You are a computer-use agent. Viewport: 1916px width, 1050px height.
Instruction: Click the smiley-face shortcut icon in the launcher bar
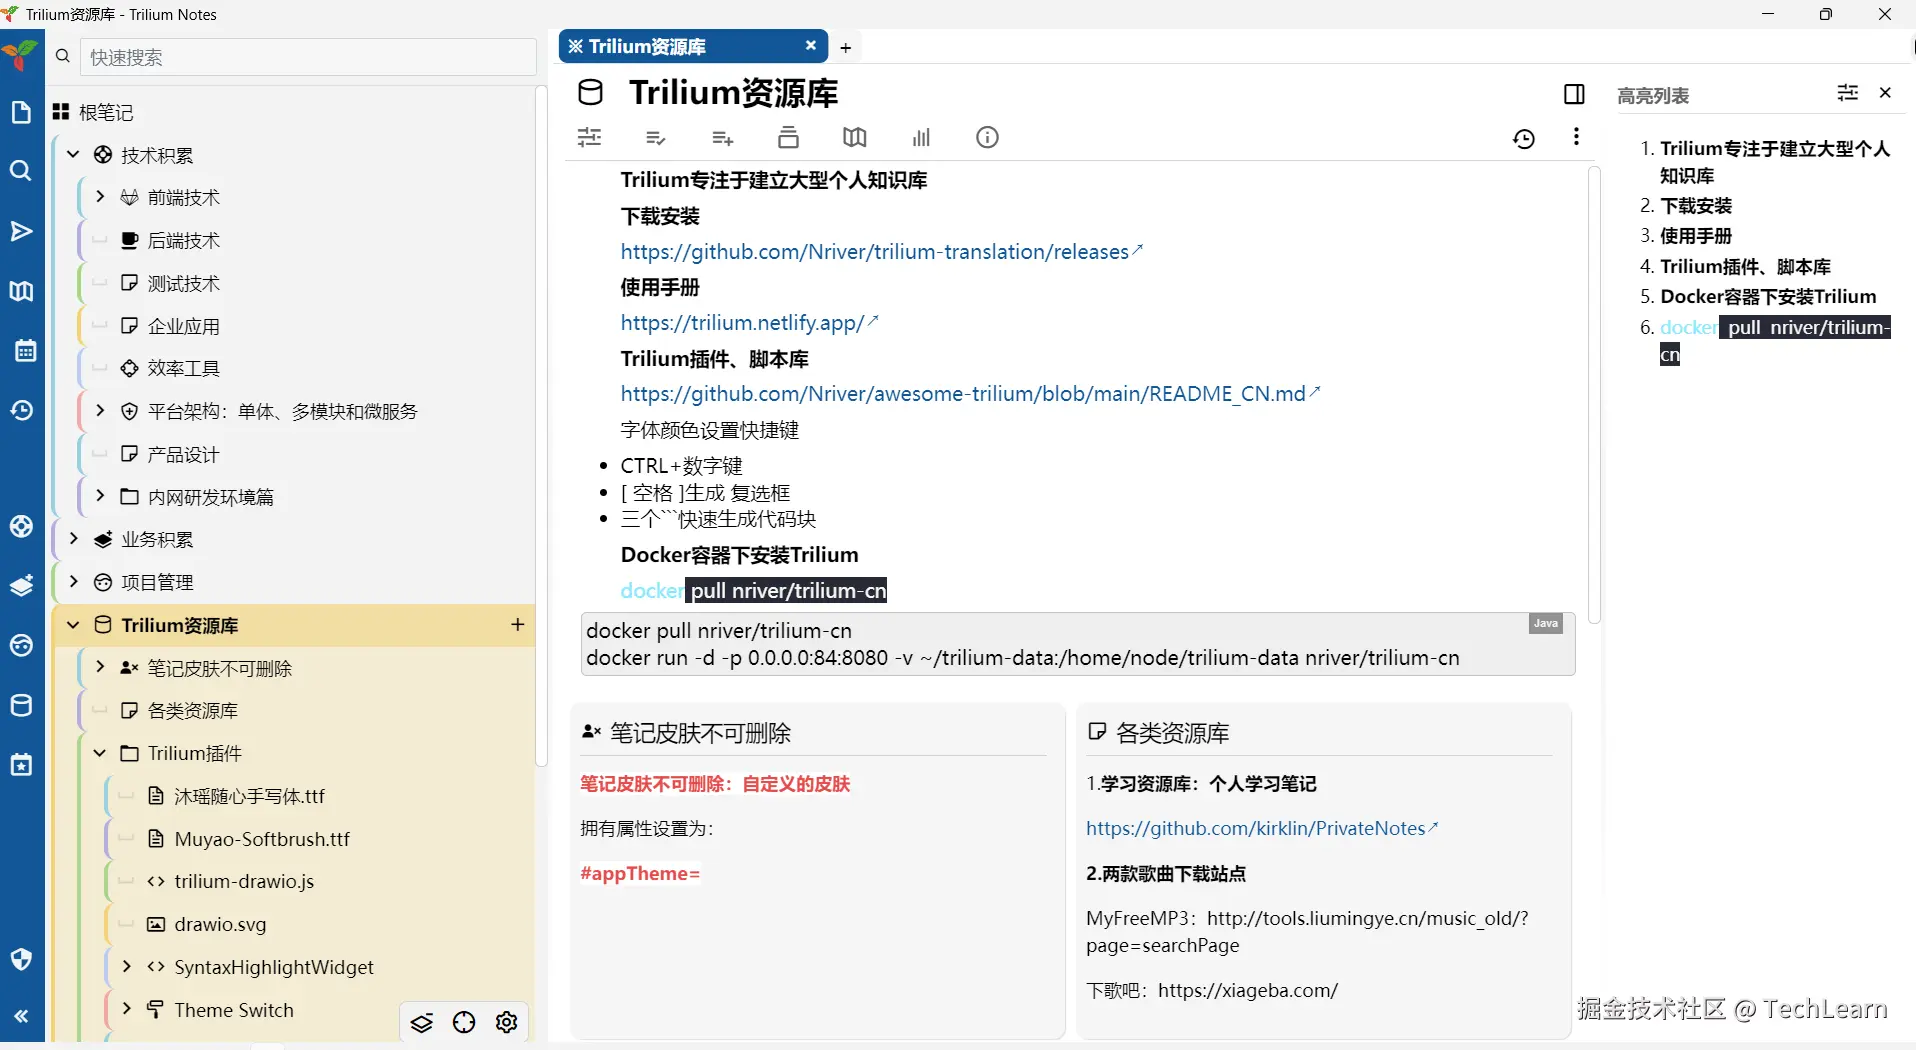(x=21, y=646)
